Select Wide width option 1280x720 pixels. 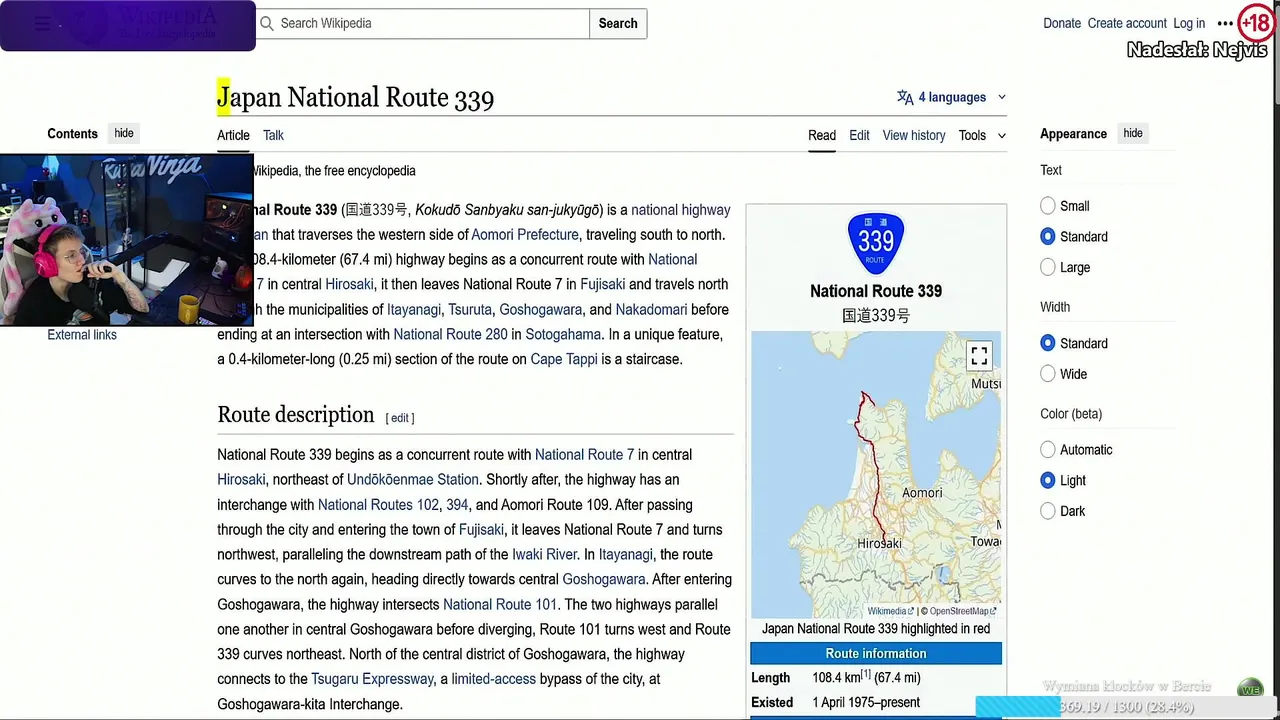tap(1048, 374)
